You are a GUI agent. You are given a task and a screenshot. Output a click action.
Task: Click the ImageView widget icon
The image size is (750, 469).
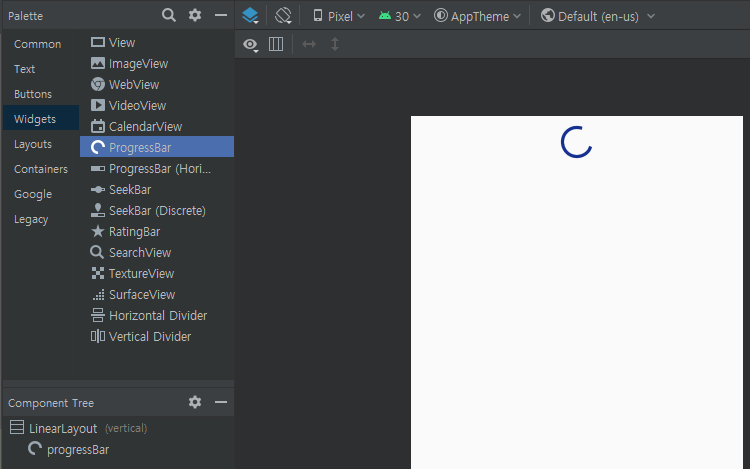tap(98, 63)
